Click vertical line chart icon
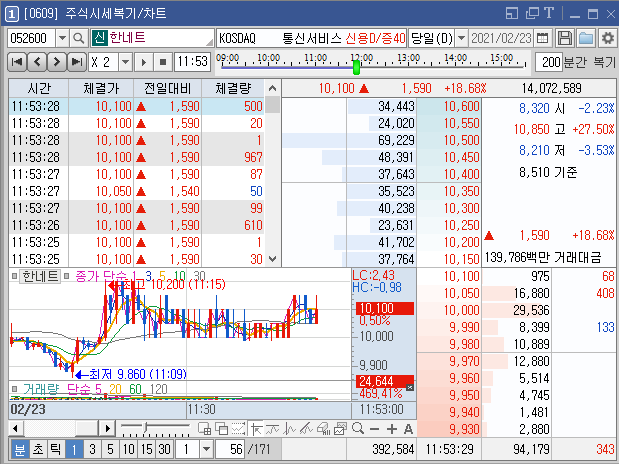Viewport: 619px width, 464px height. pos(290,428)
